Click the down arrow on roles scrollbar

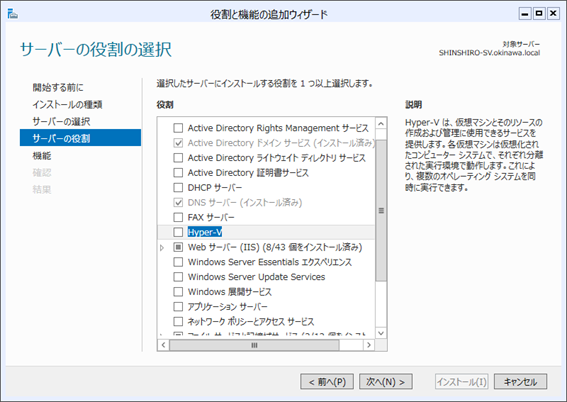[x=381, y=333]
